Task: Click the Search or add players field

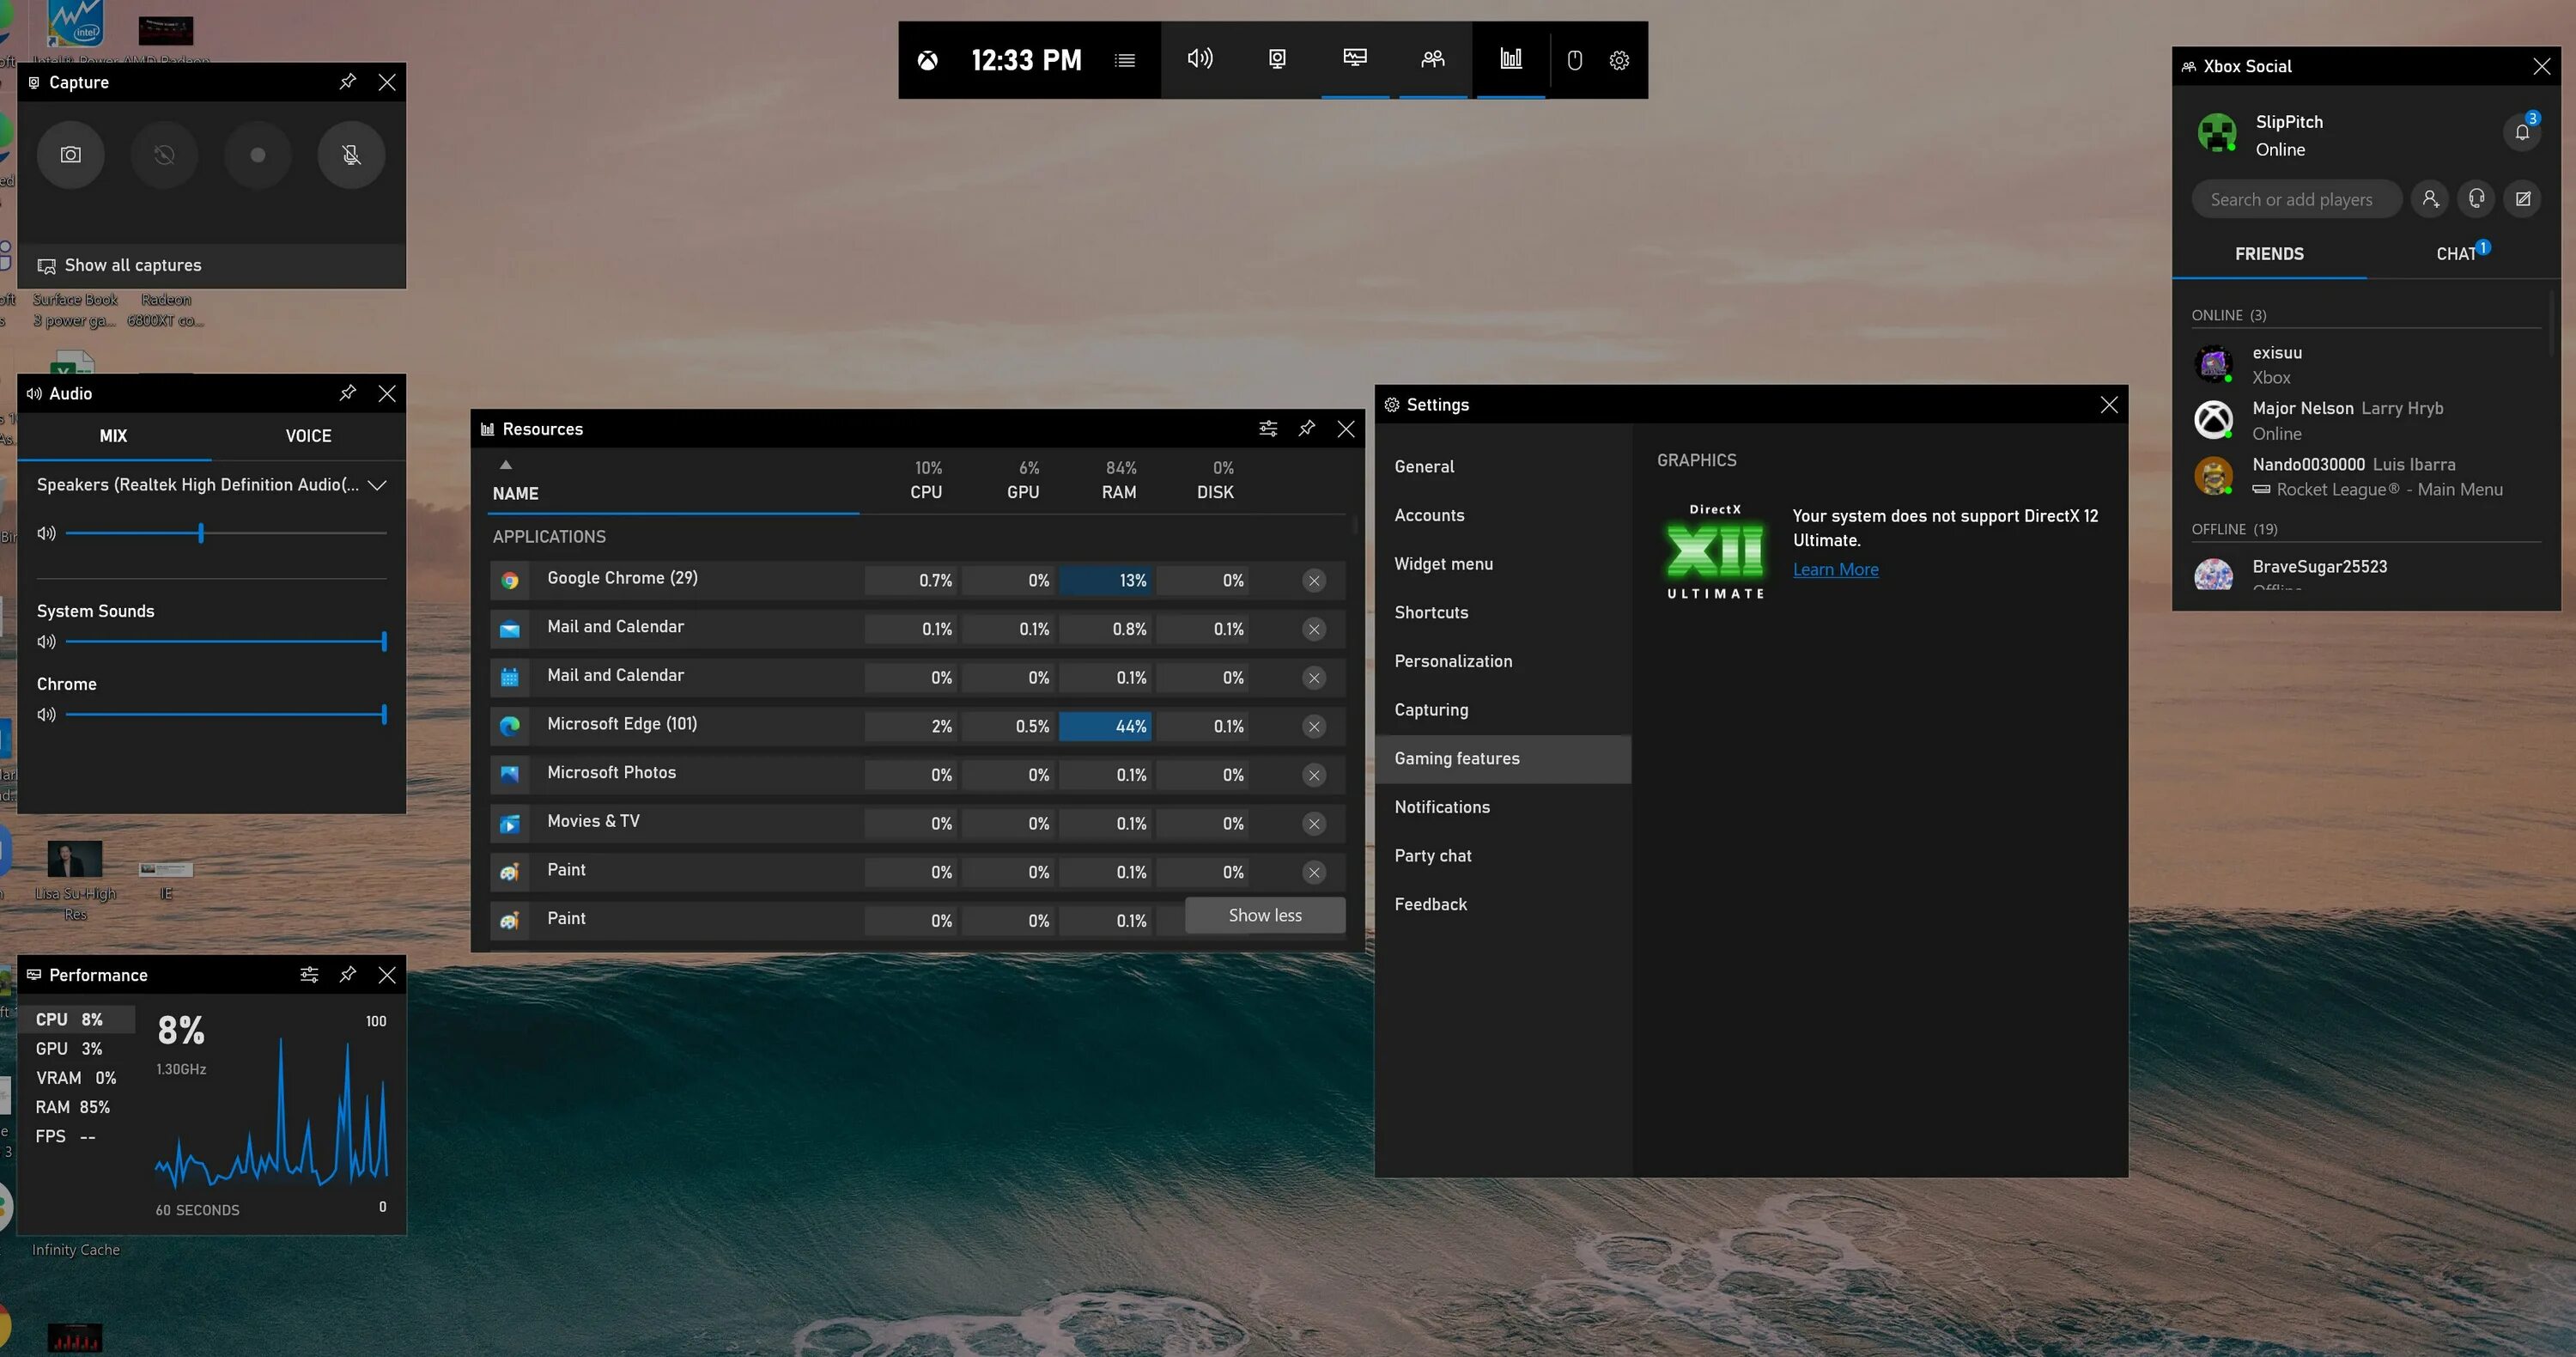Action: [2295, 199]
